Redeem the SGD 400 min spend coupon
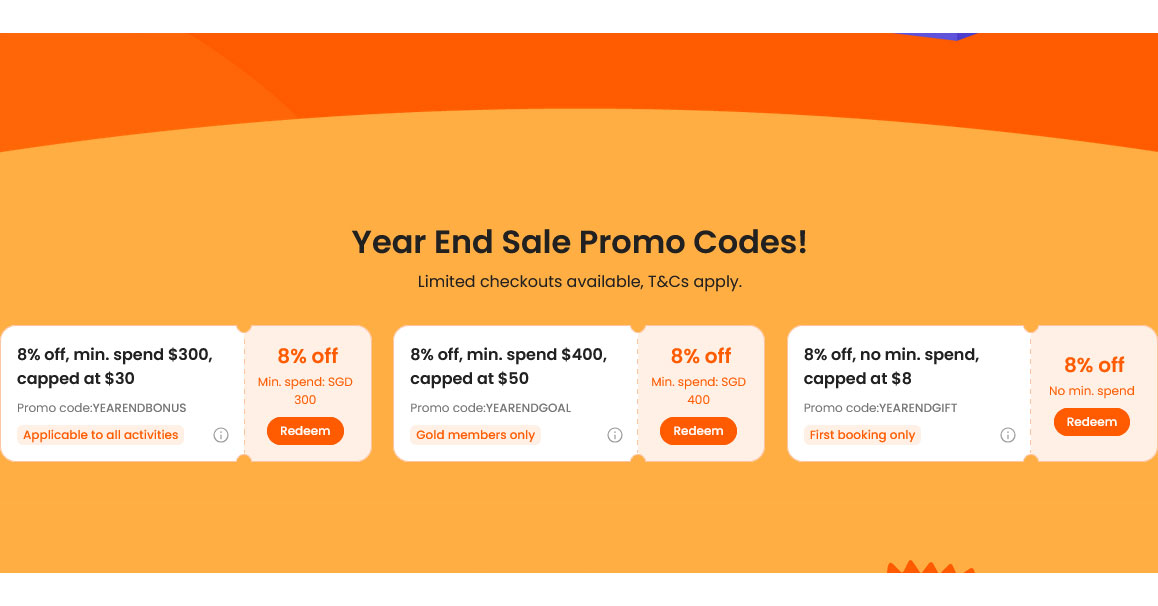This screenshot has width=1158, height=606. [698, 431]
